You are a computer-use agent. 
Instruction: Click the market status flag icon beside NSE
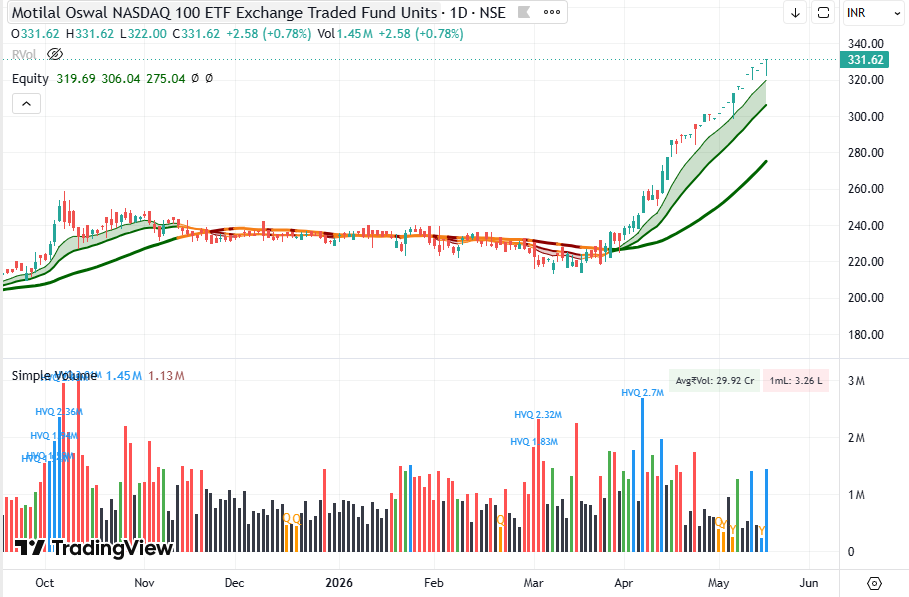click(523, 12)
